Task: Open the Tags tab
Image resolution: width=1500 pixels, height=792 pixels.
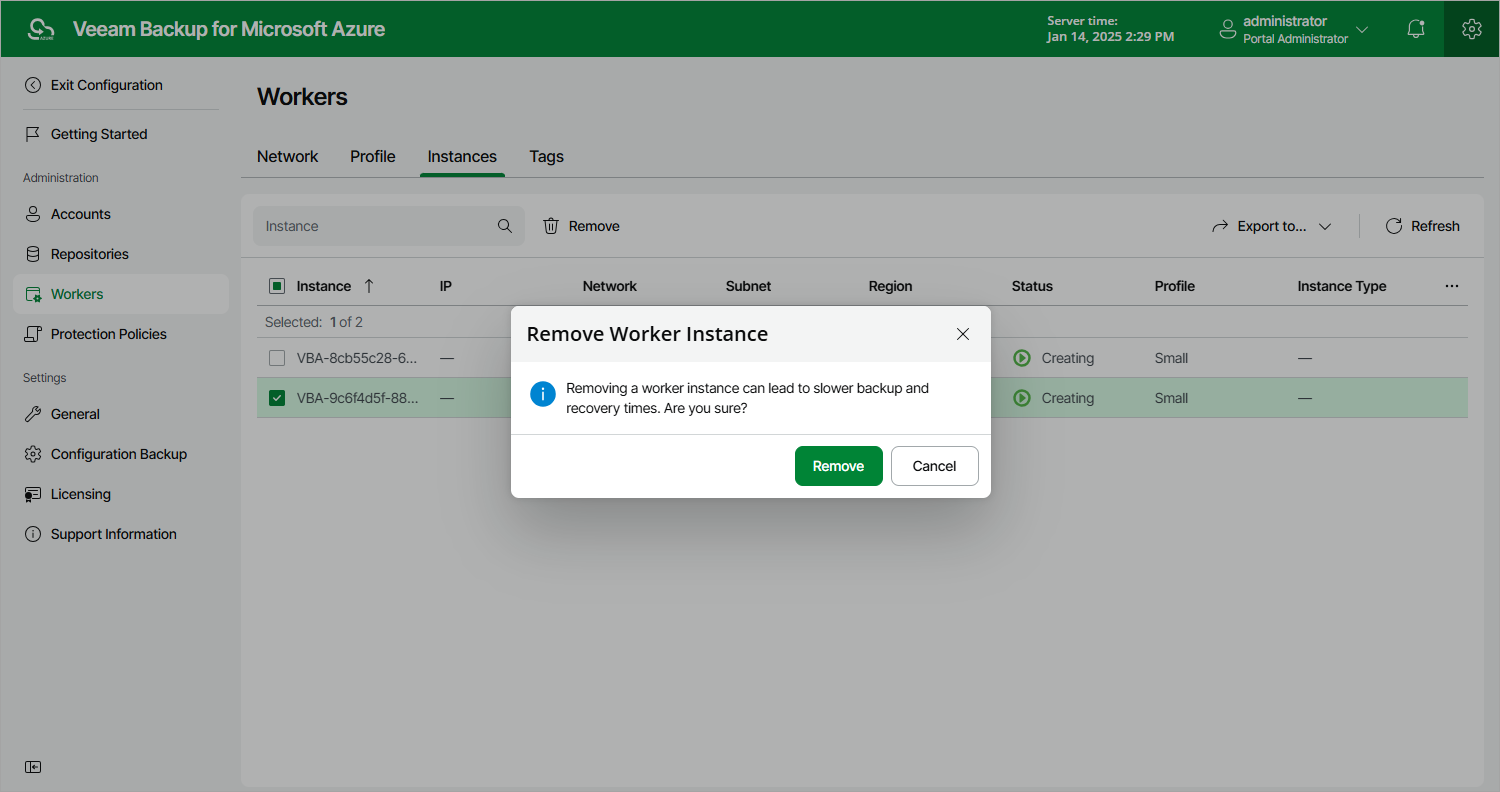Action: [x=547, y=157]
